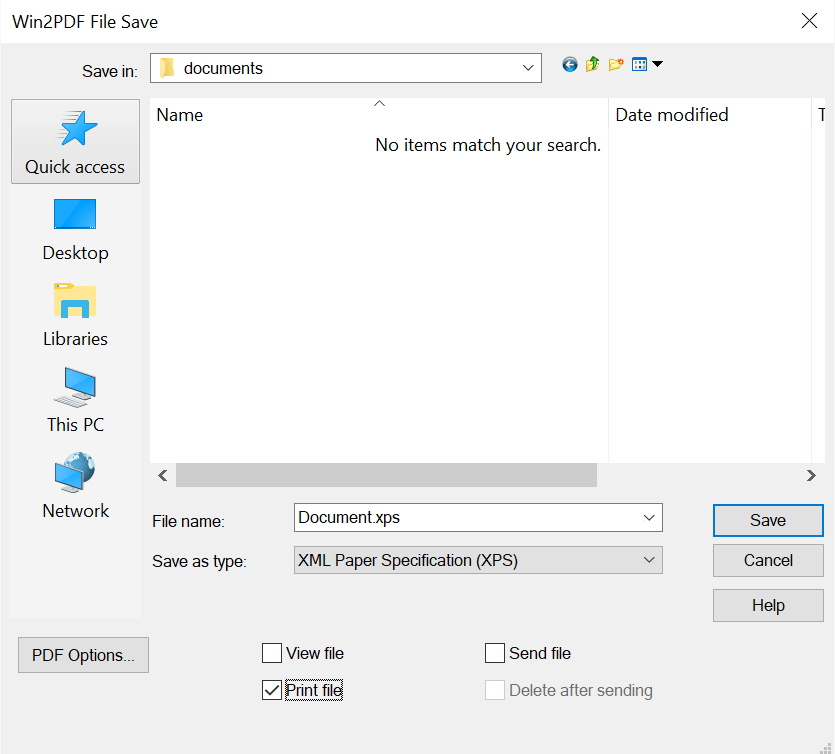Open the Save as type dropdown
The height and width of the screenshot is (754, 835).
pyautogui.click(x=649, y=560)
